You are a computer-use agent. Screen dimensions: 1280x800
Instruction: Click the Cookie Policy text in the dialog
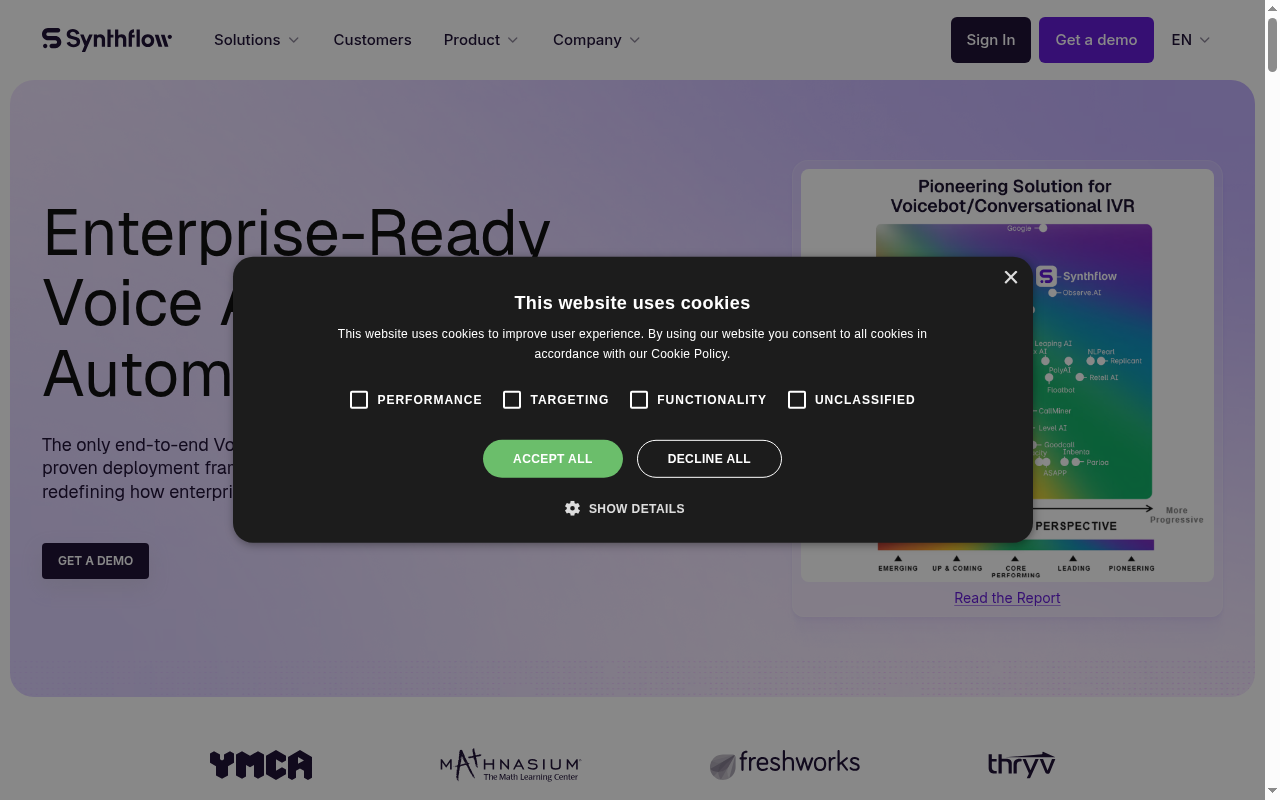point(690,354)
